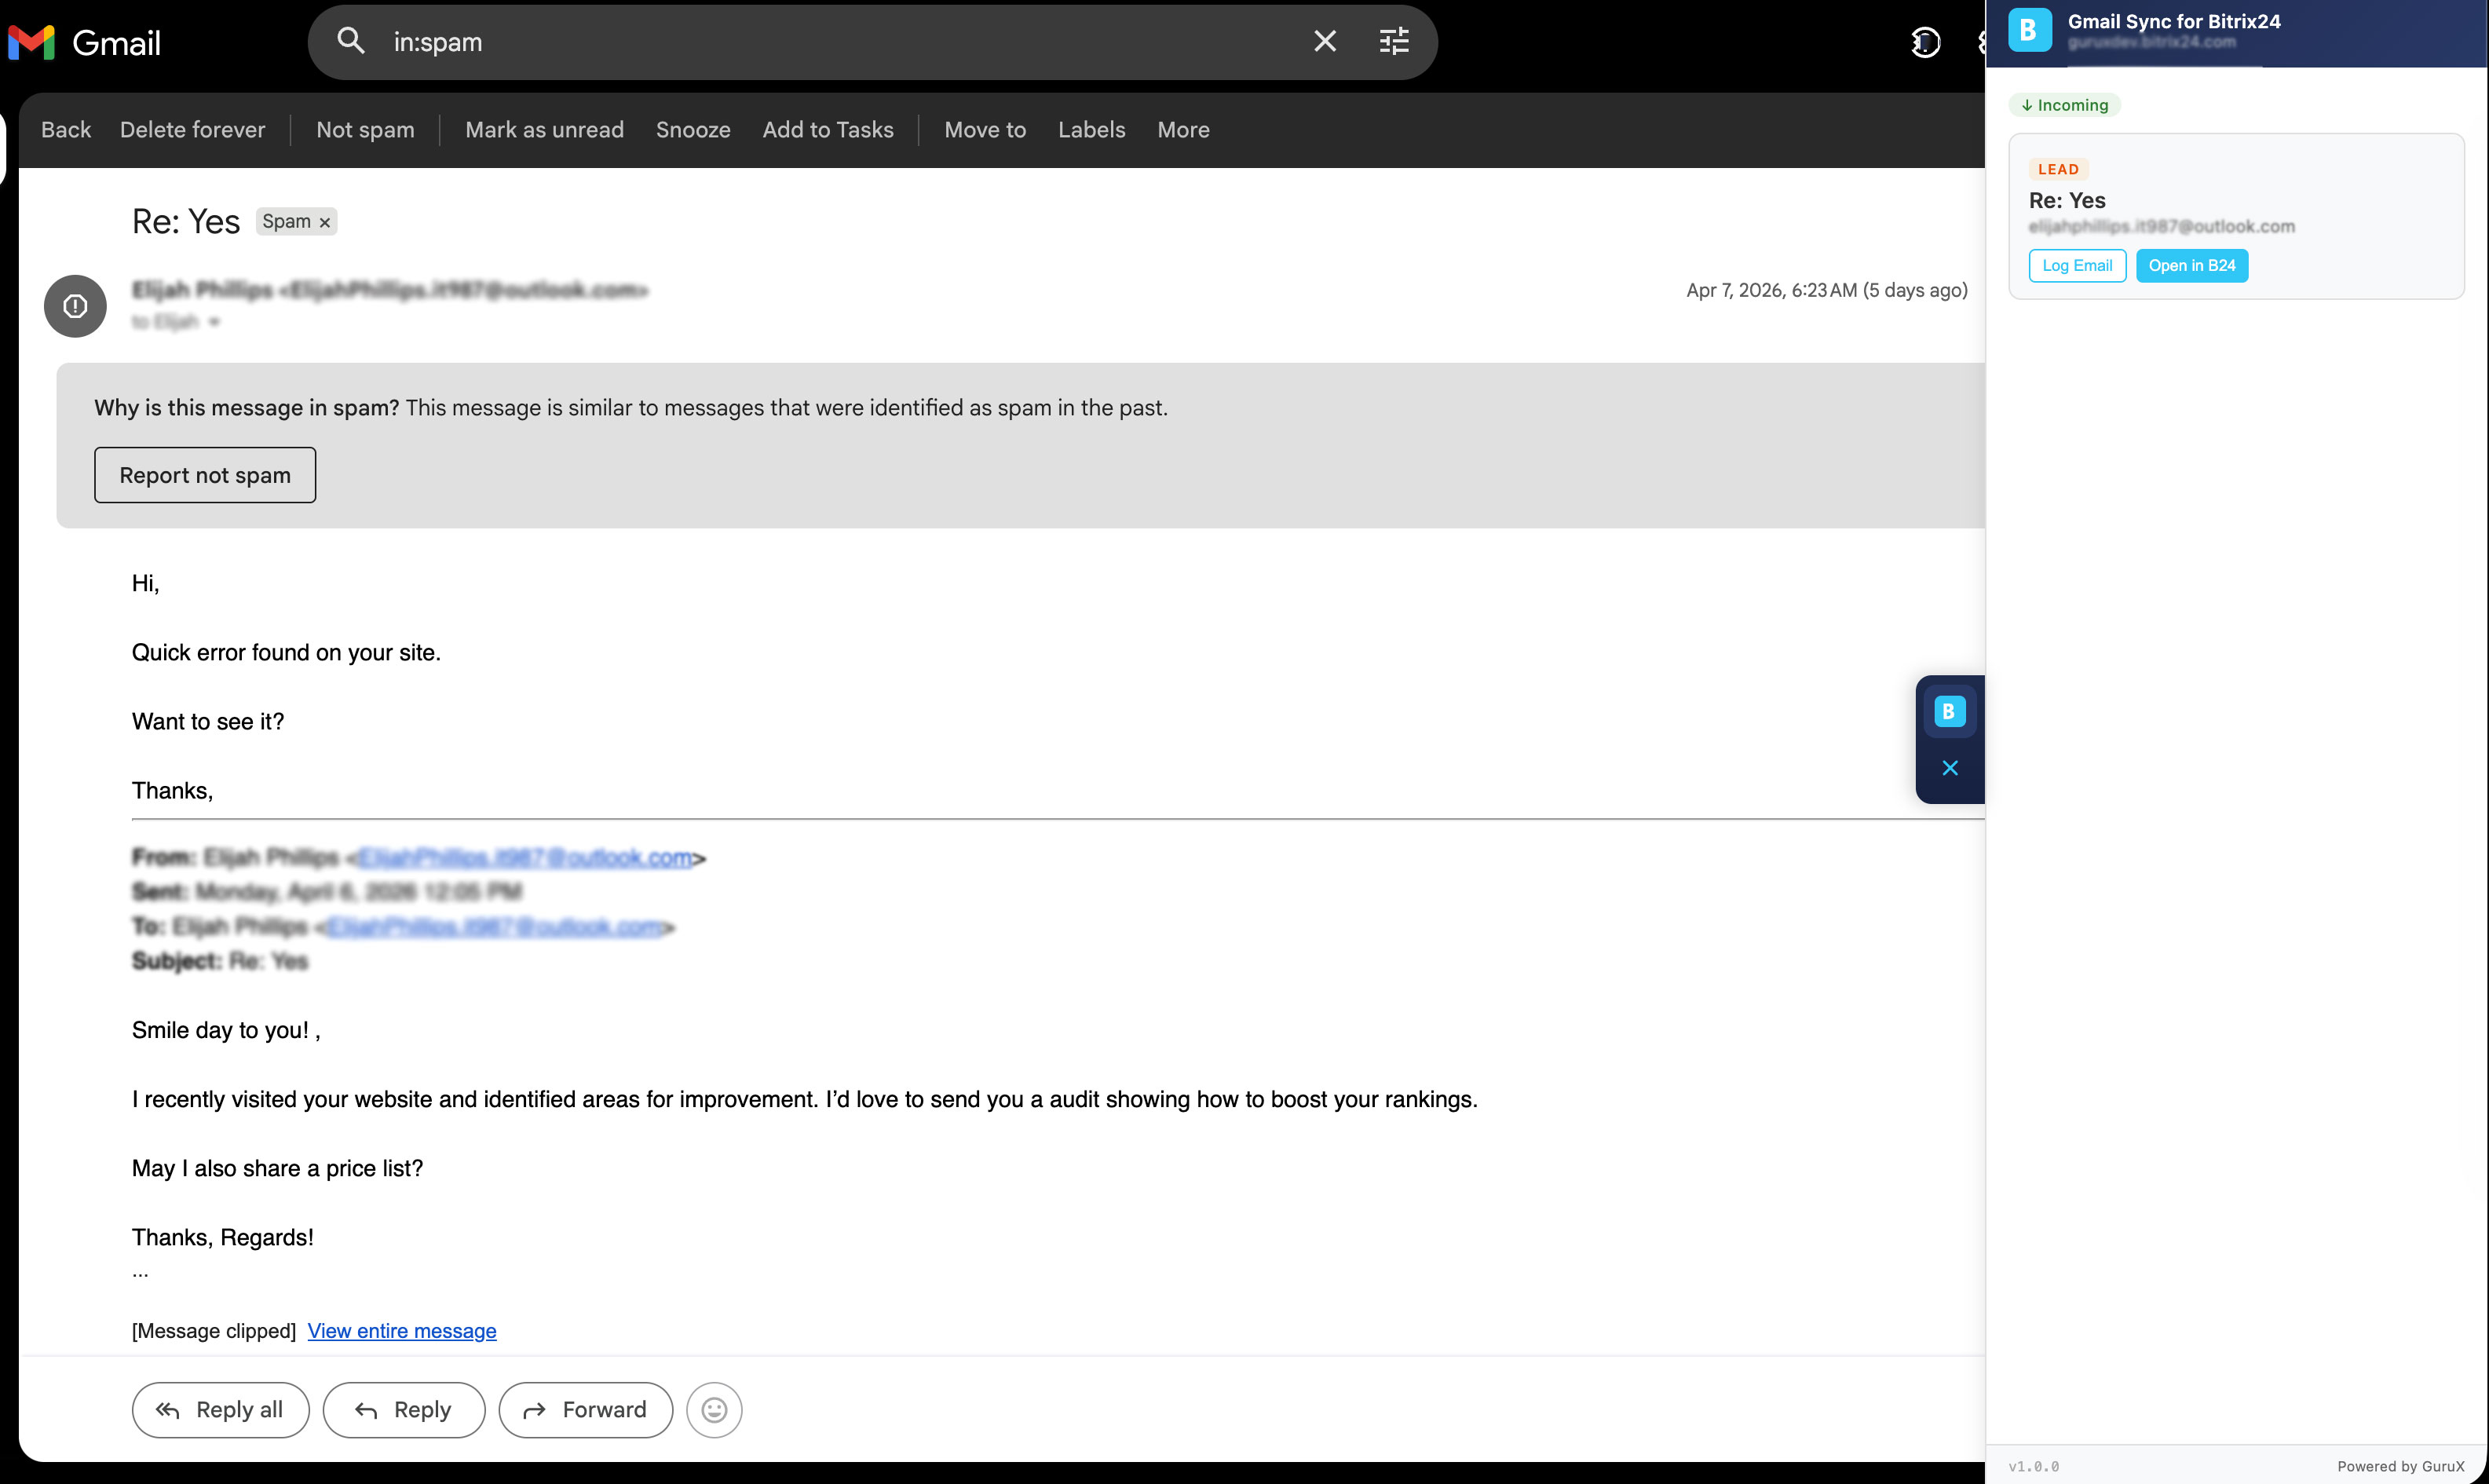The height and width of the screenshot is (1484, 2489).
Task: Open the Labels dropdown
Action: (1091, 130)
